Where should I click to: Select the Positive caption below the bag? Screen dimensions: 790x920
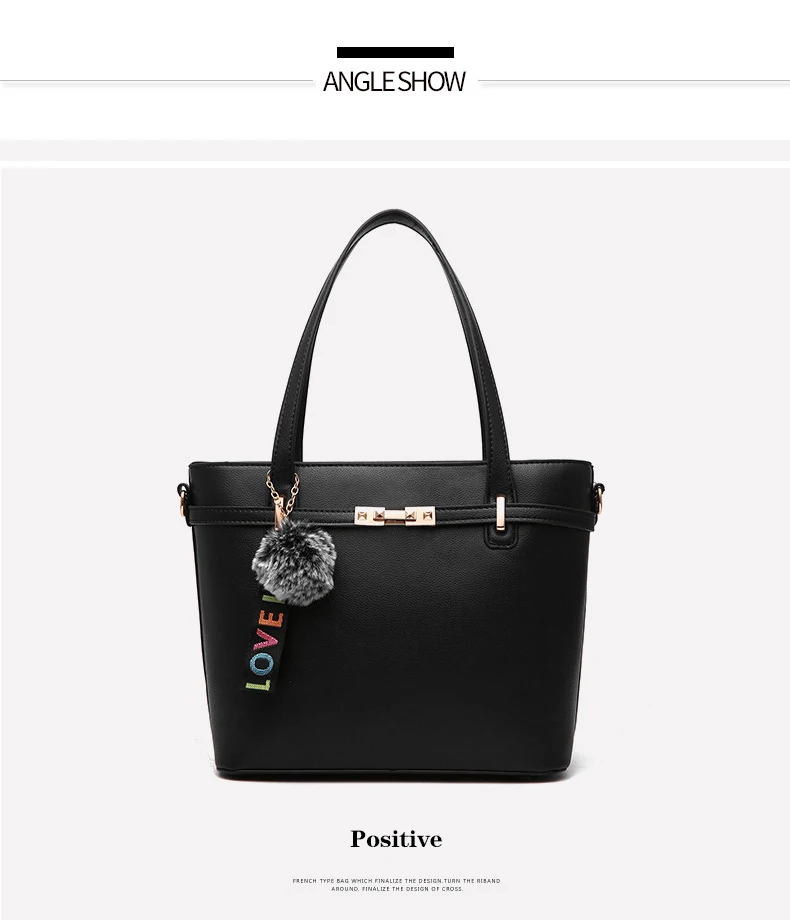(x=396, y=839)
